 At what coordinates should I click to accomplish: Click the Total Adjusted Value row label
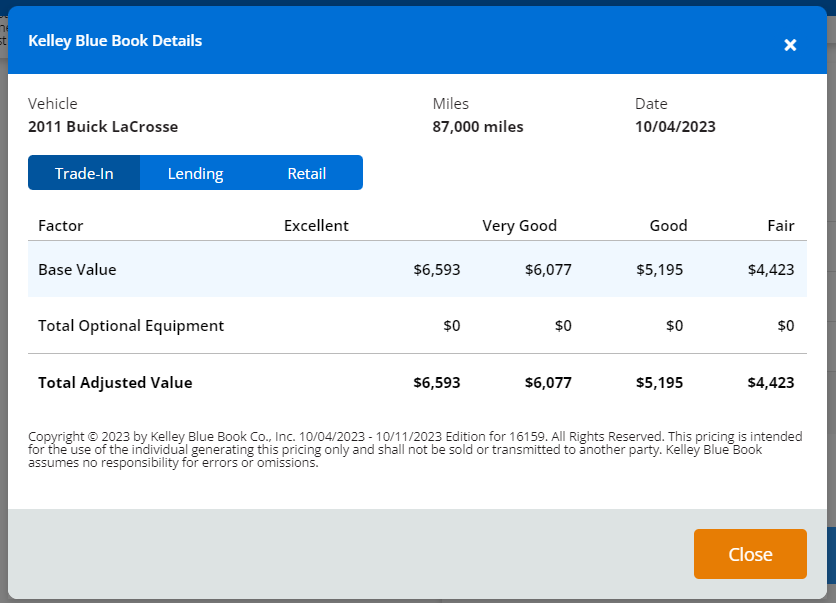click(115, 383)
